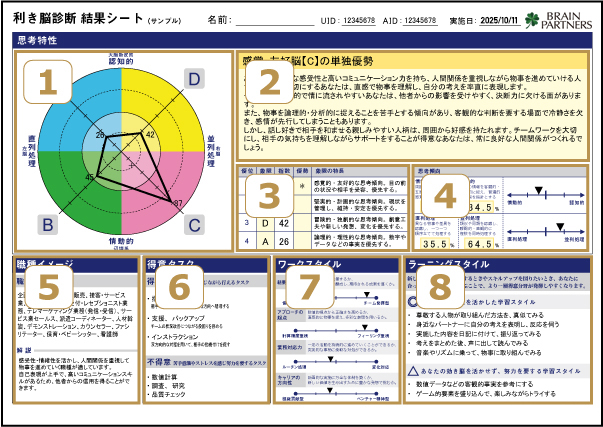
Task: Click the 名前 blank name field
Action: (x=275, y=20)
